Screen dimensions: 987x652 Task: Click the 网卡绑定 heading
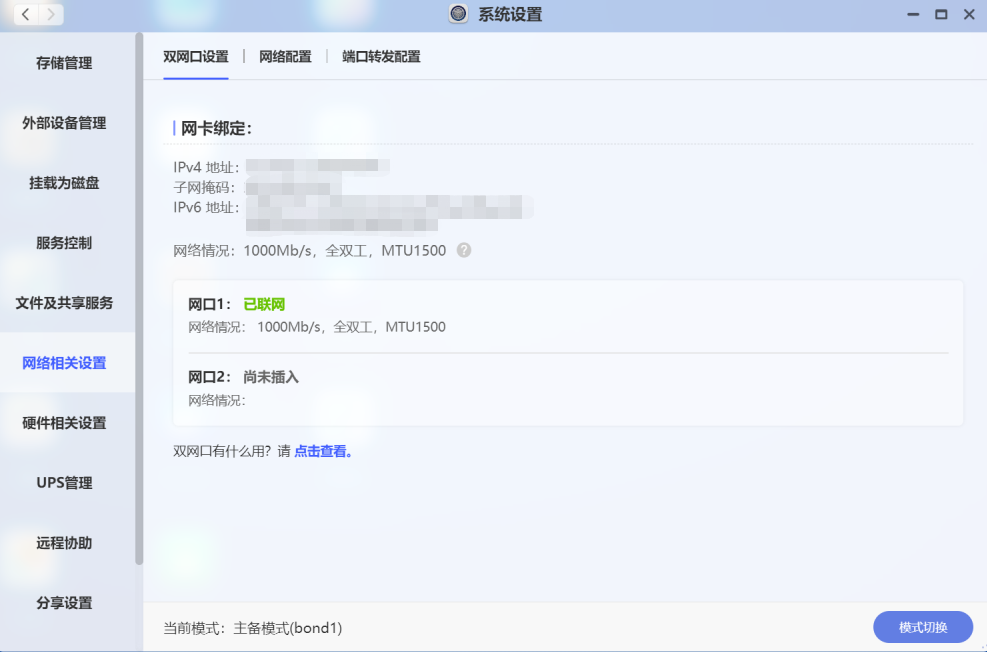[216, 128]
